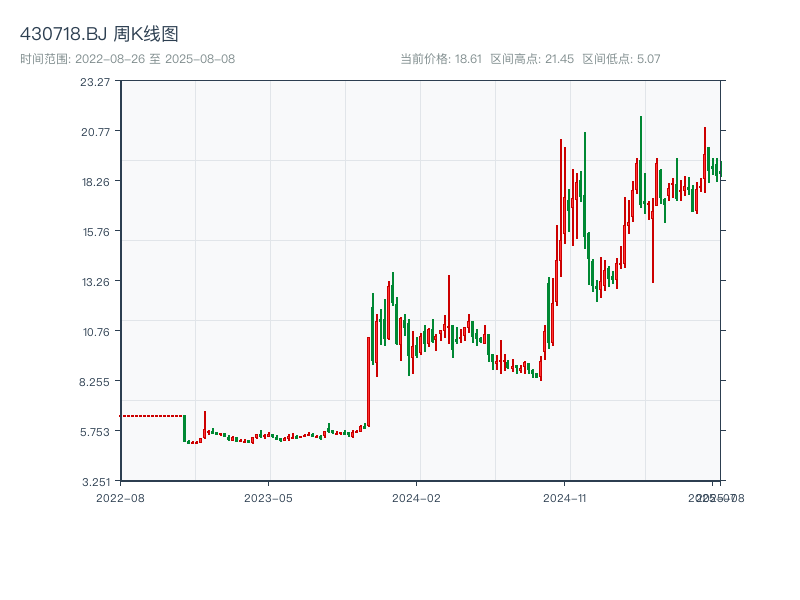The width and height of the screenshot is (800, 600).
Task: Click y-axis value 13.26
Action: click(x=95, y=282)
